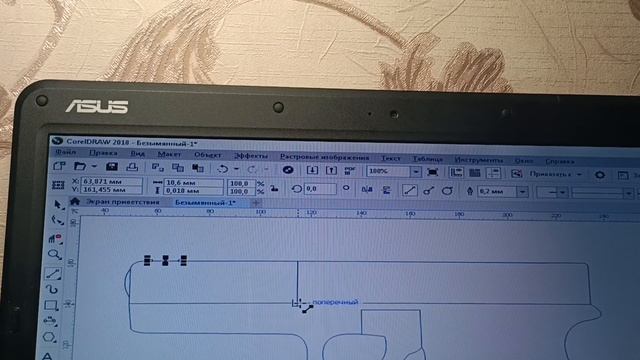Viewport: 640px width, 360px height.
Task: Toggle Show rulers button
Action: coord(456,172)
